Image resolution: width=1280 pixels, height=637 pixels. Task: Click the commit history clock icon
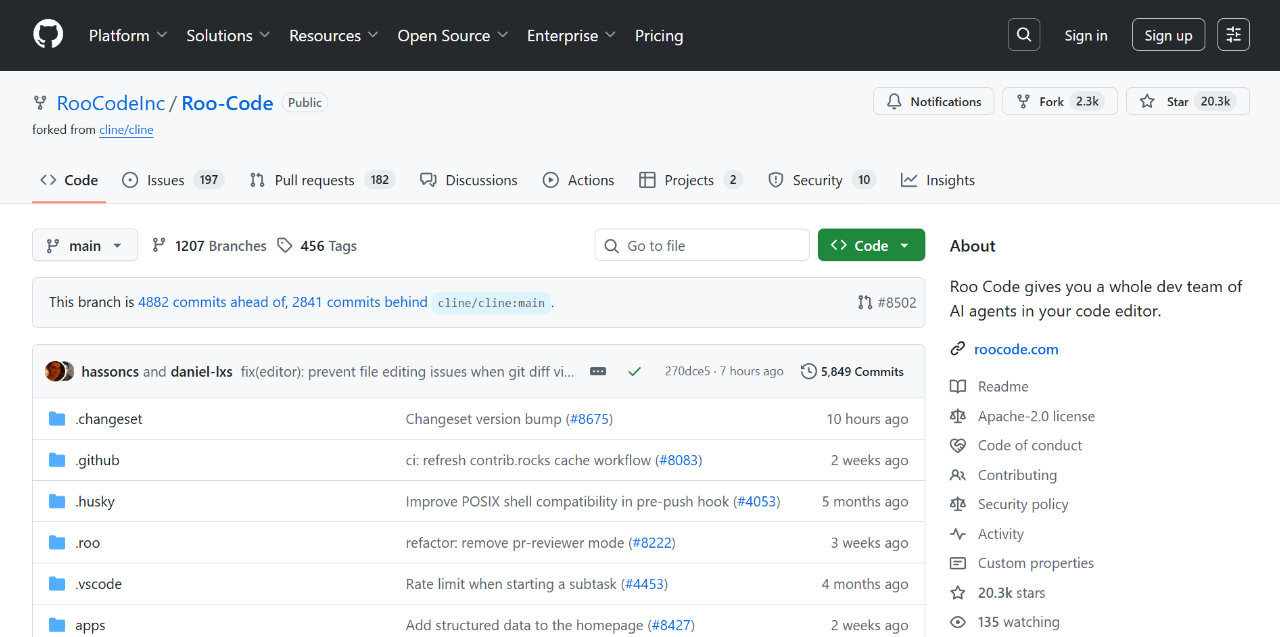click(808, 371)
